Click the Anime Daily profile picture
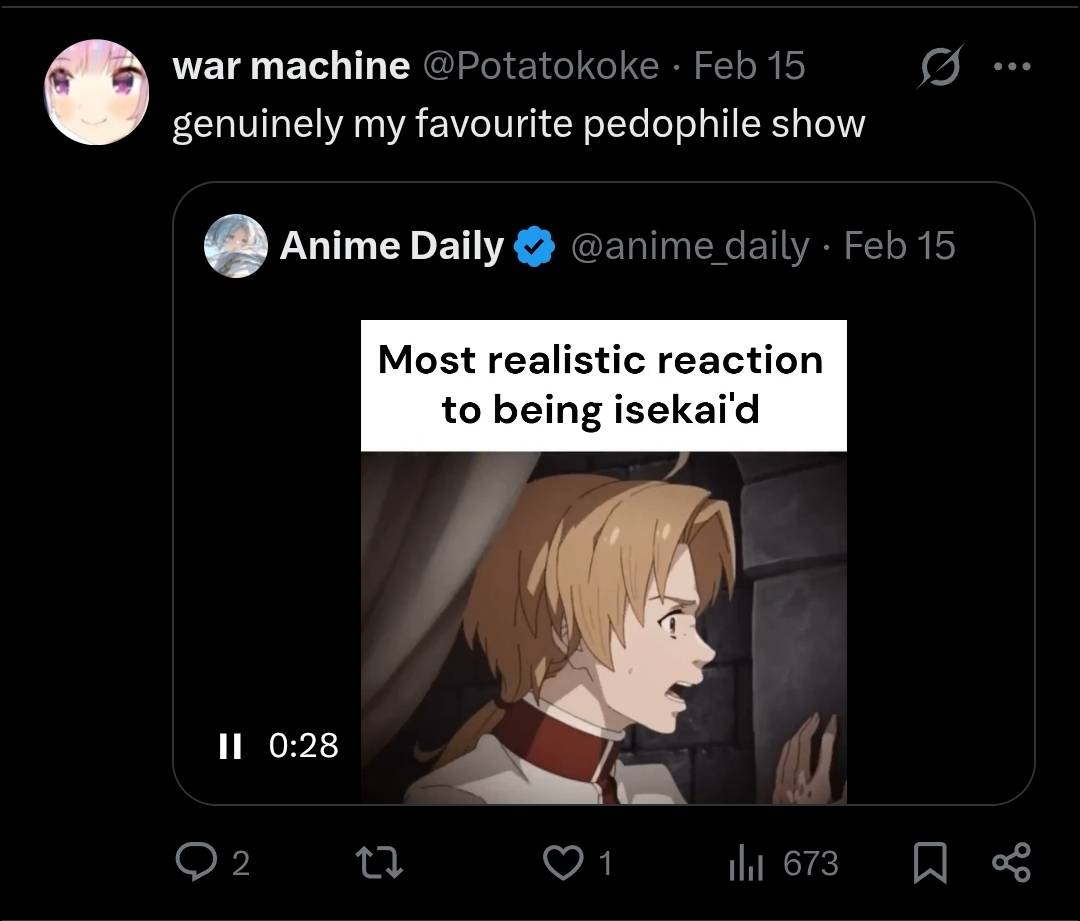1080x921 pixels. click(x=236, y=246)
